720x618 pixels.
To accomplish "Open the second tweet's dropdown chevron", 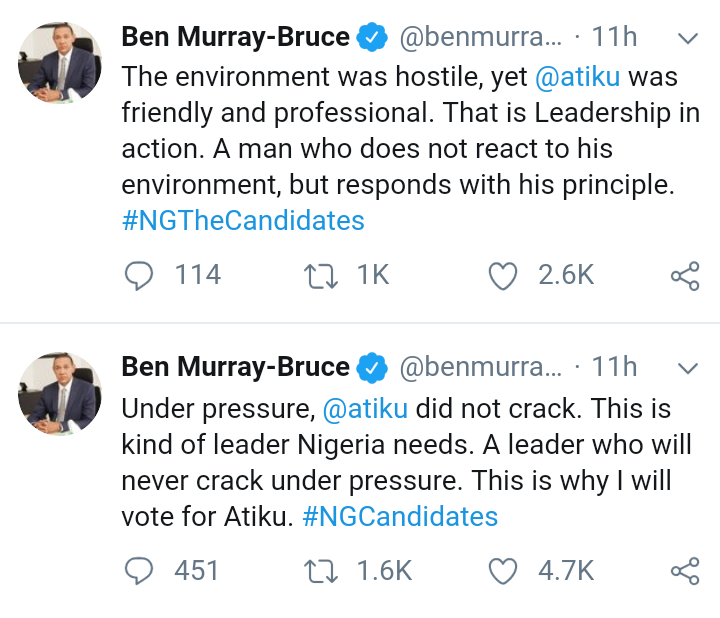I will click(x=688, y=369).
